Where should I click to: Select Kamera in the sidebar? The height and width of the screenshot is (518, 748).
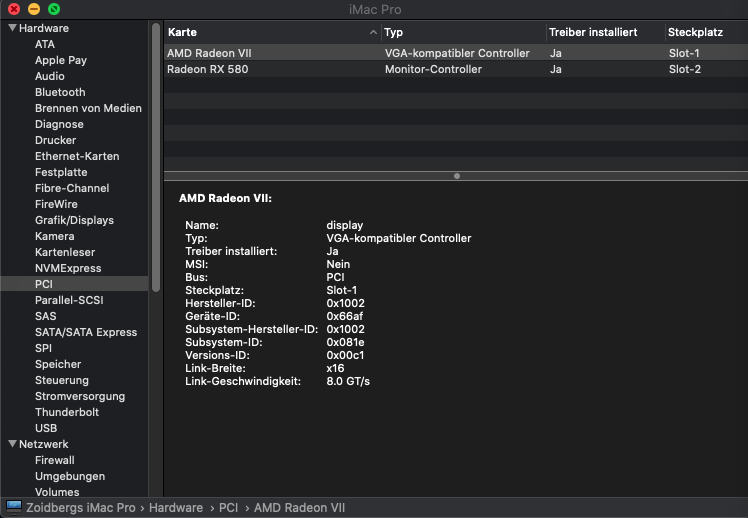click(x=54, y=236)
